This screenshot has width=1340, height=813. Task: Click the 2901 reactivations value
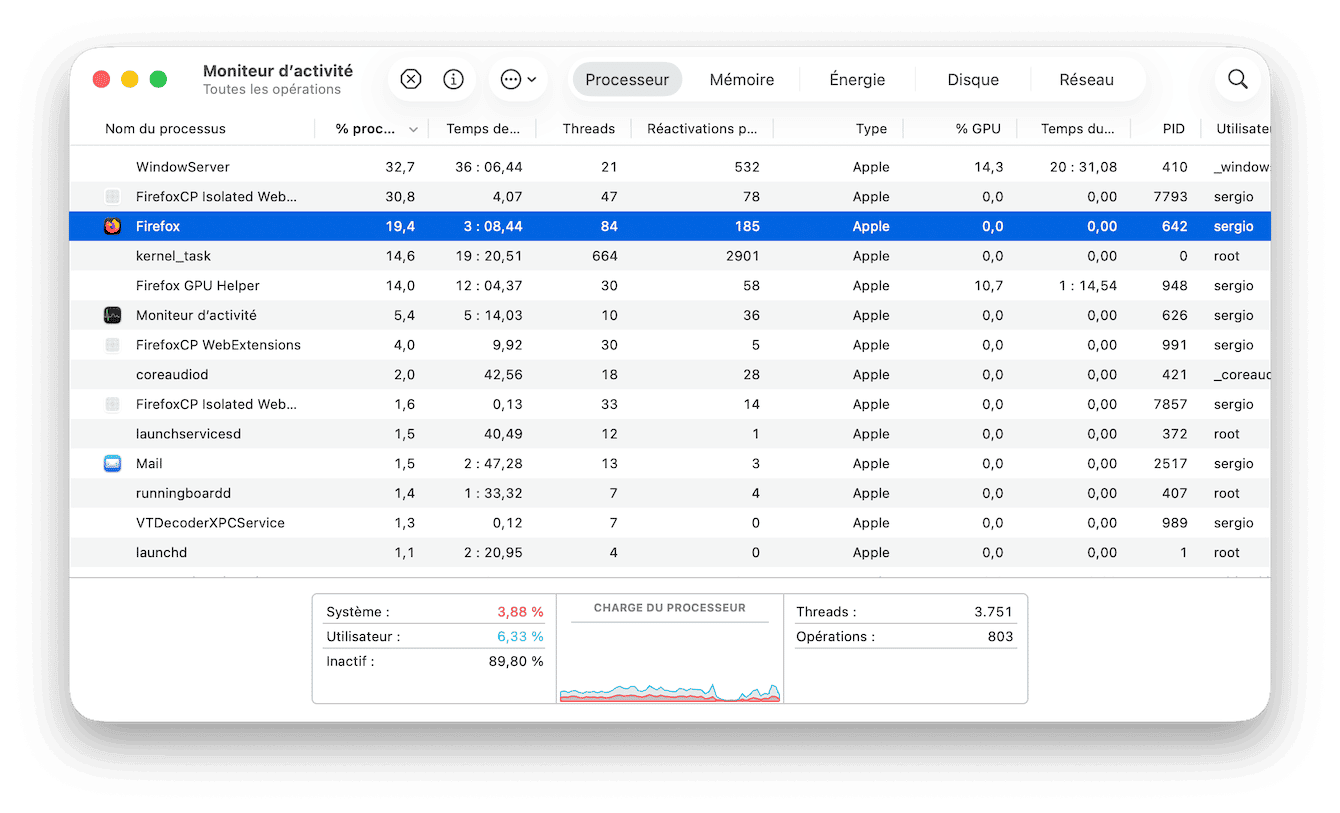(x=741, y=256)
